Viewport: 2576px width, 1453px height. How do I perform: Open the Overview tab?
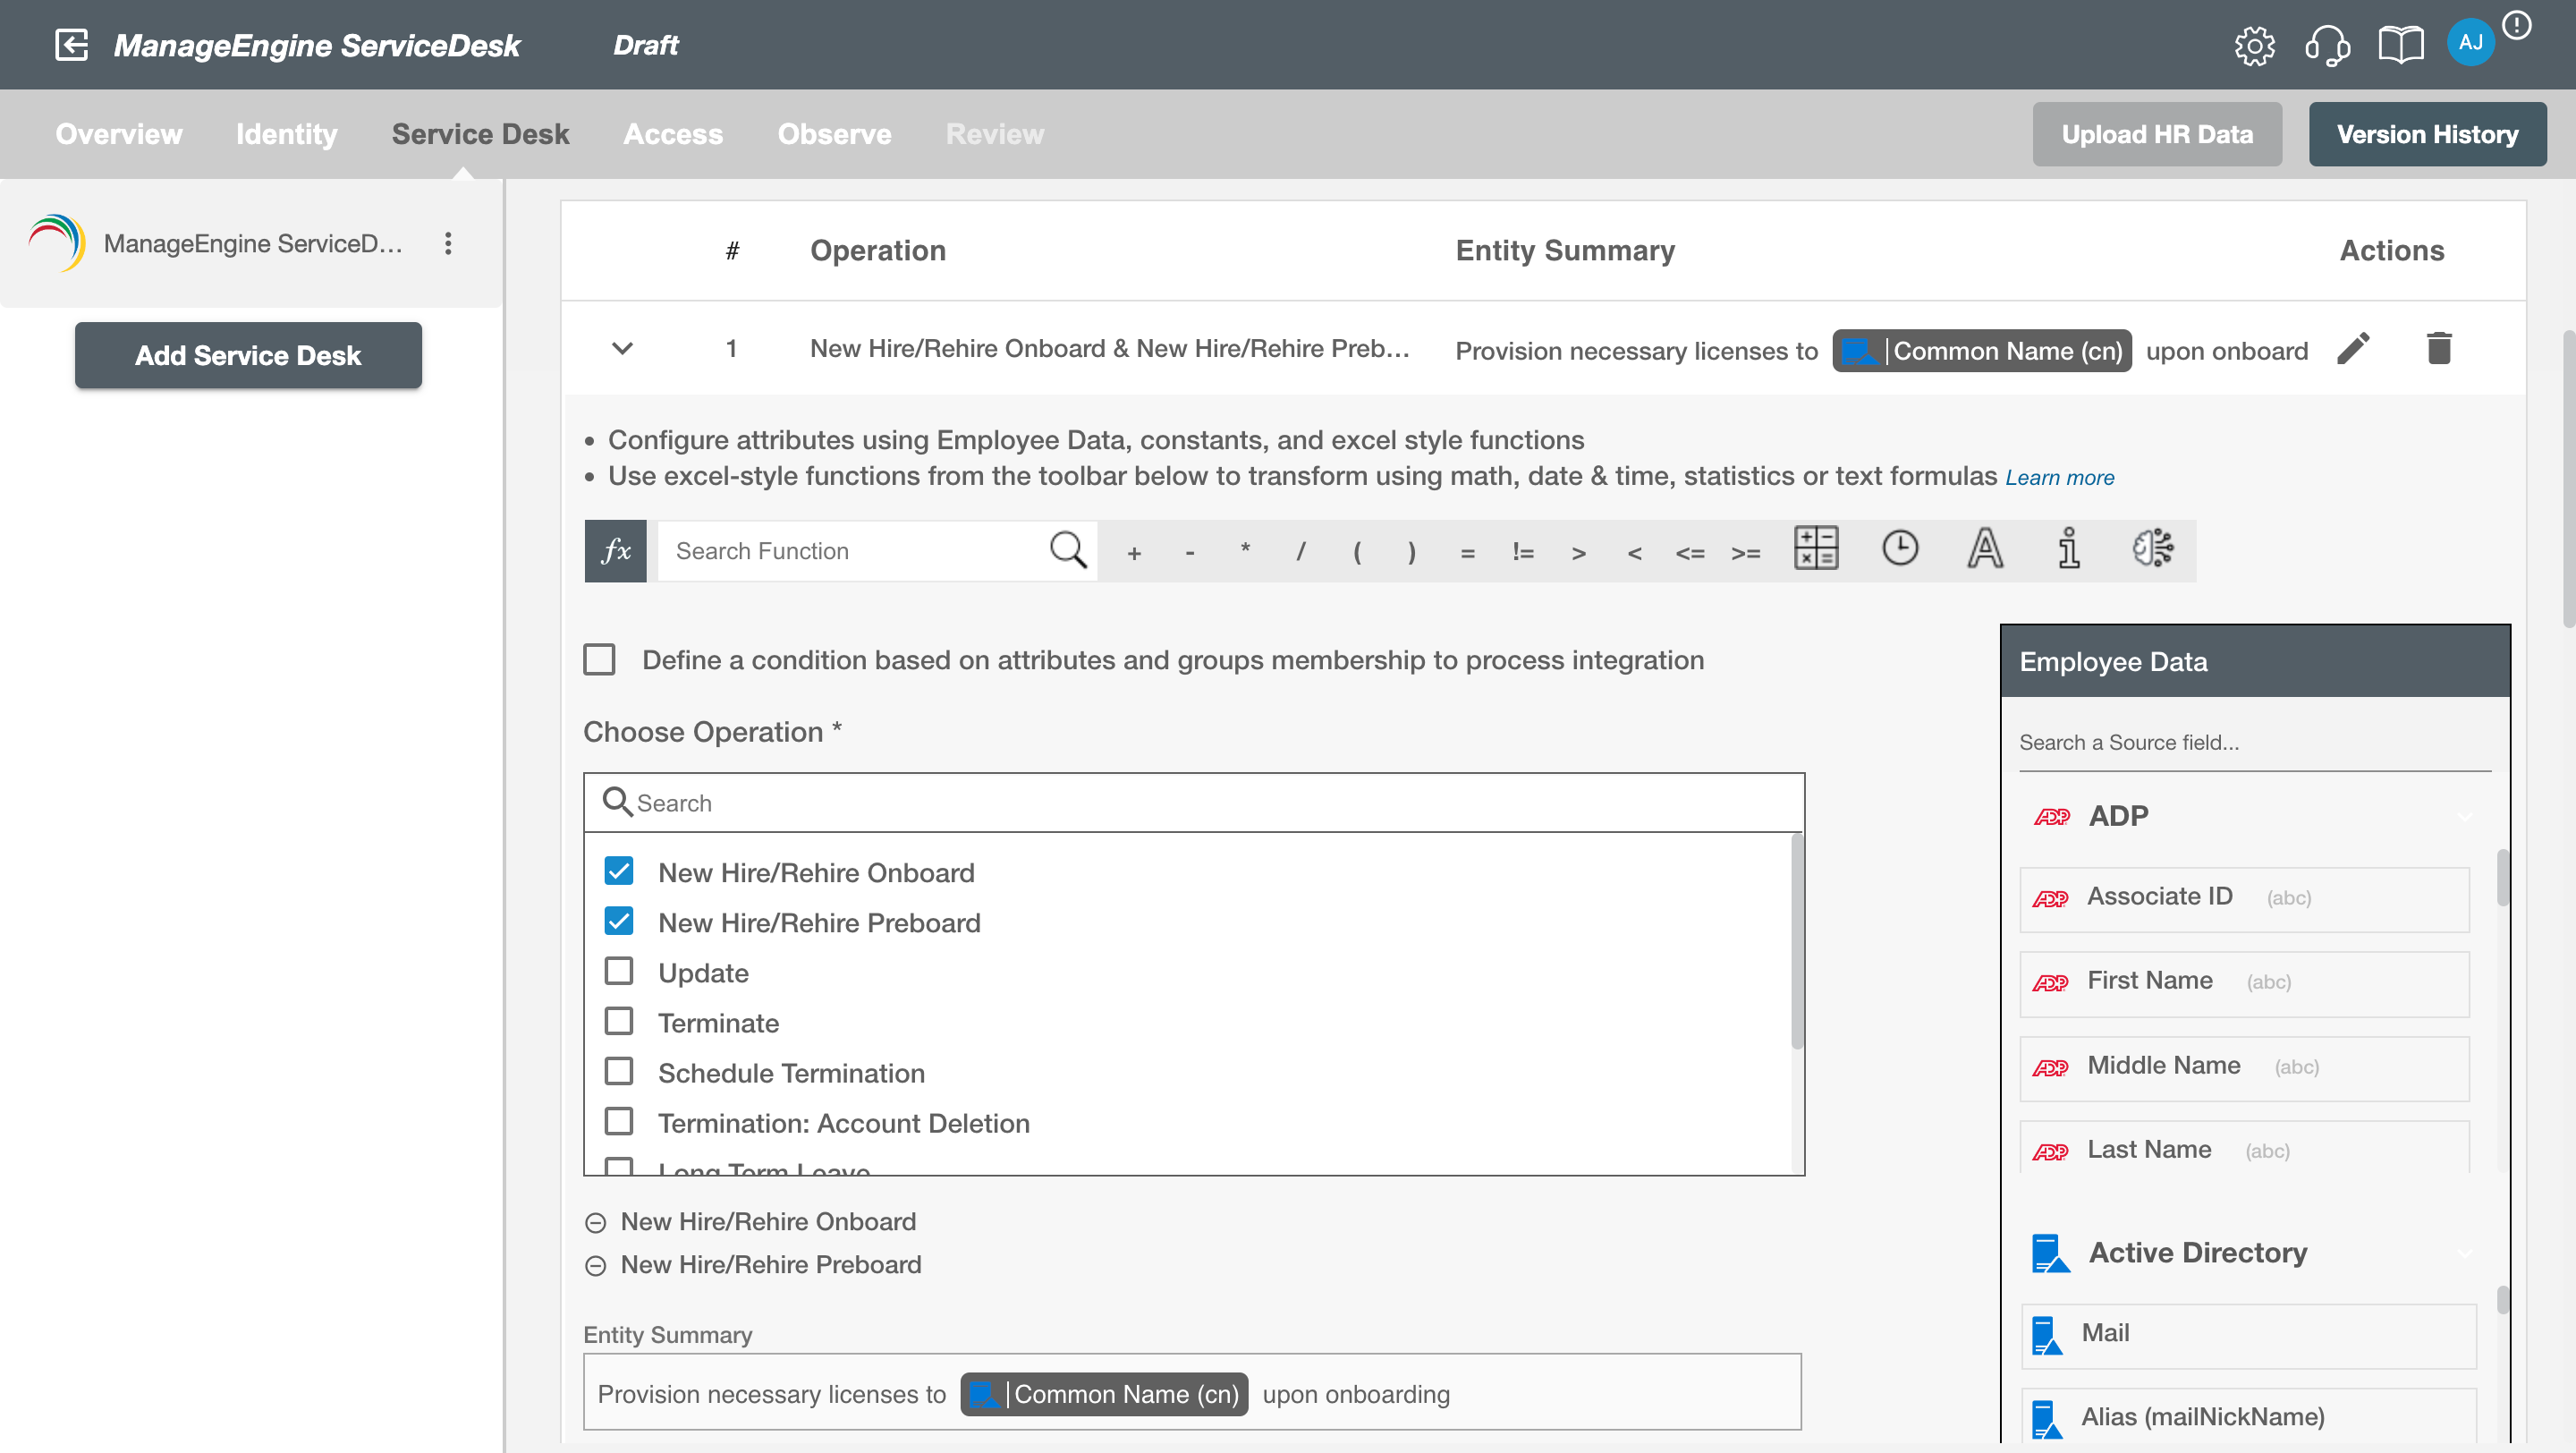coord(118,134)
